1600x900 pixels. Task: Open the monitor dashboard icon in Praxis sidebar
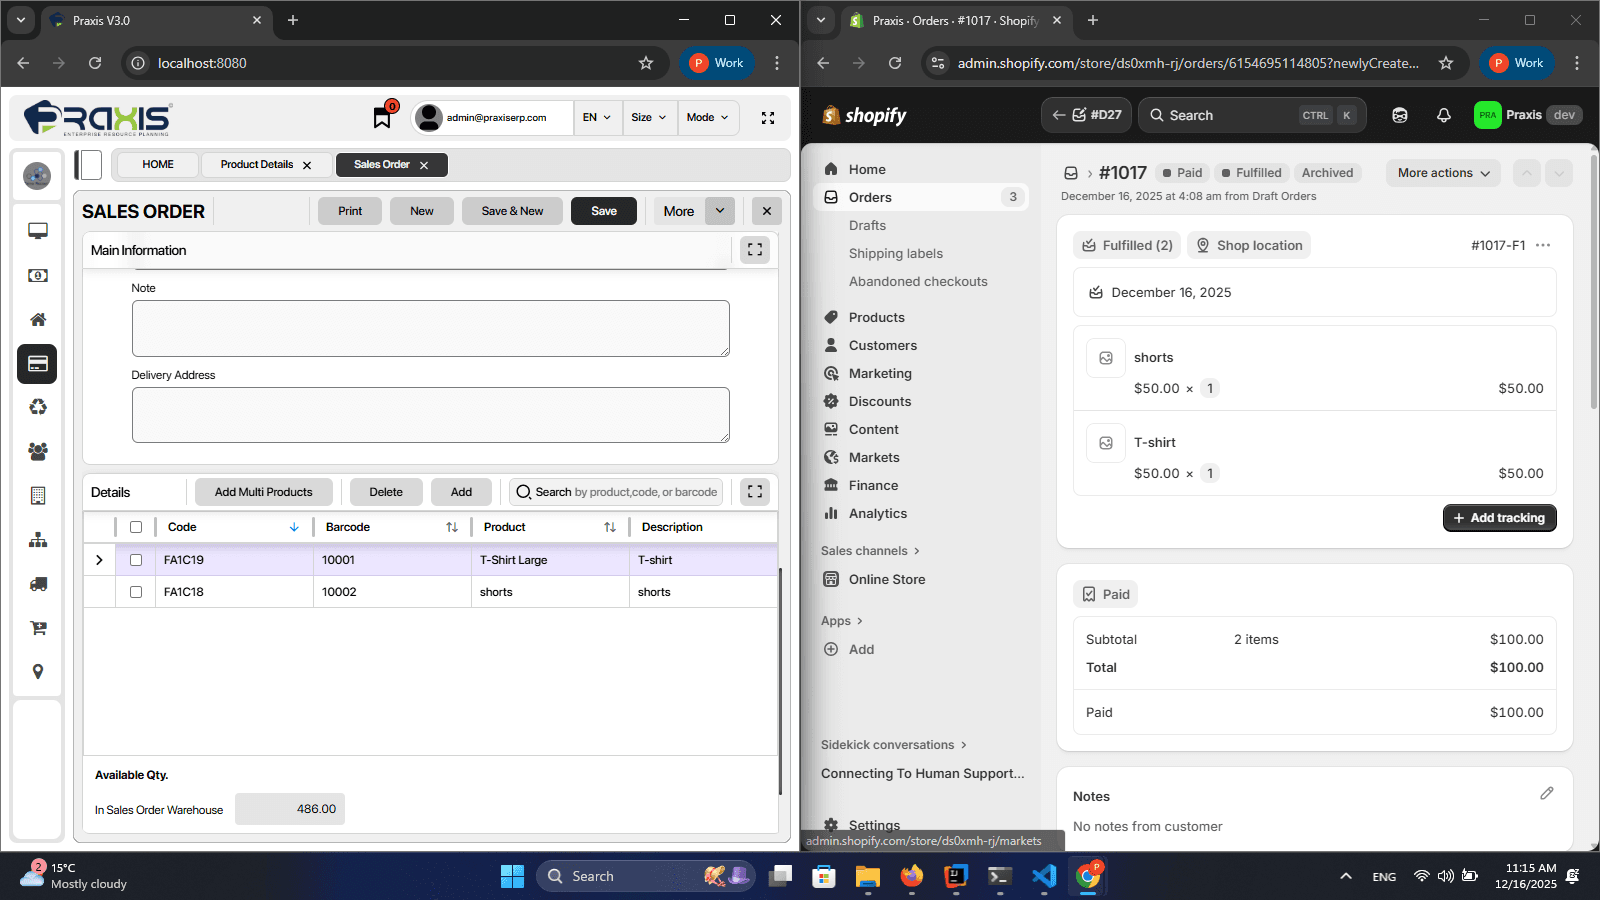tap(38, 231)
